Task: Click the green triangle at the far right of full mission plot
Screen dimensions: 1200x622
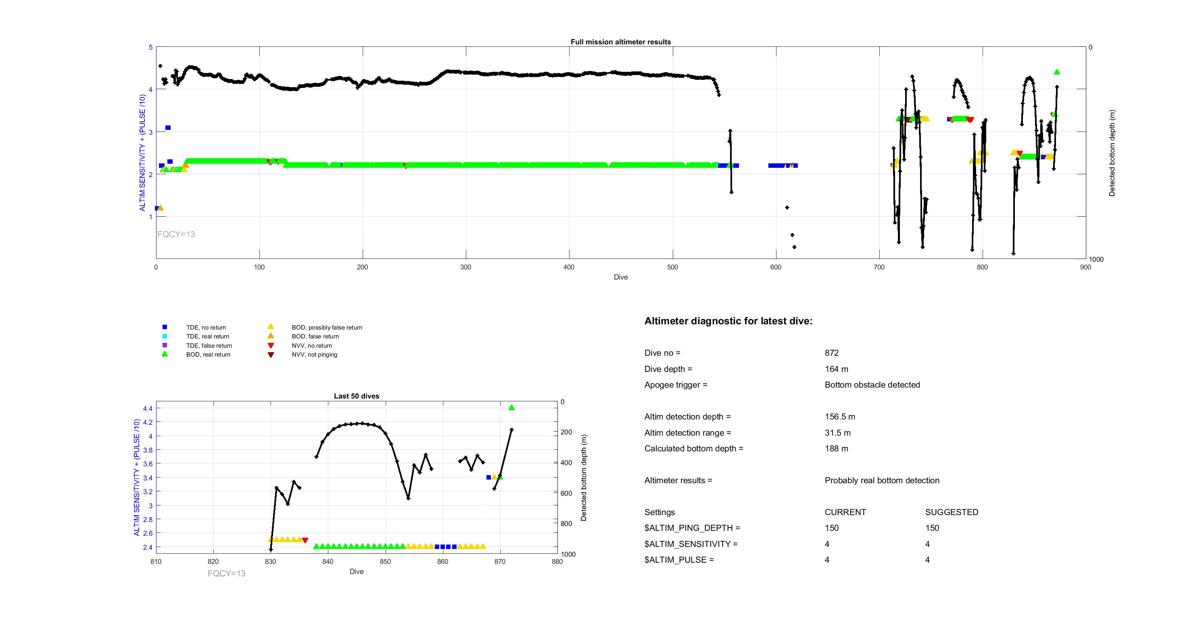Action: click(x=1057, y=72)
